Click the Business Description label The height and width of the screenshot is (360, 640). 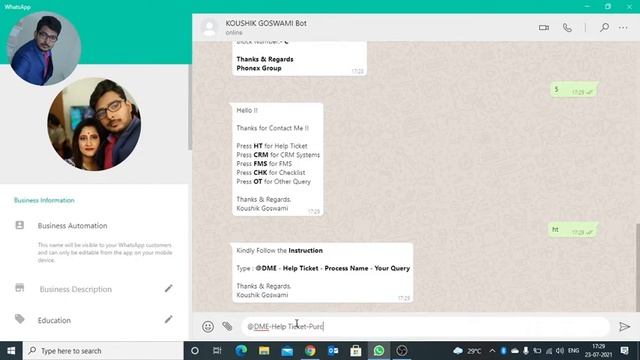coord(76,289)
